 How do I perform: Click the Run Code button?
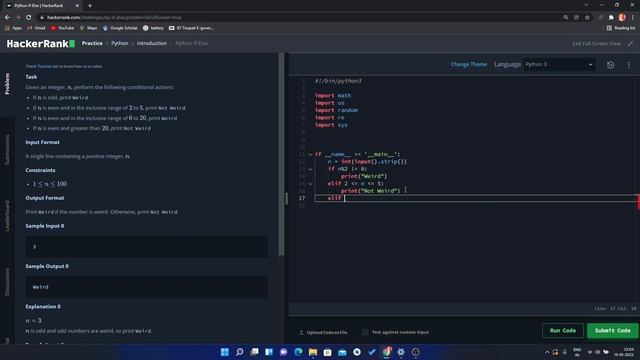[x=562, y=331]
